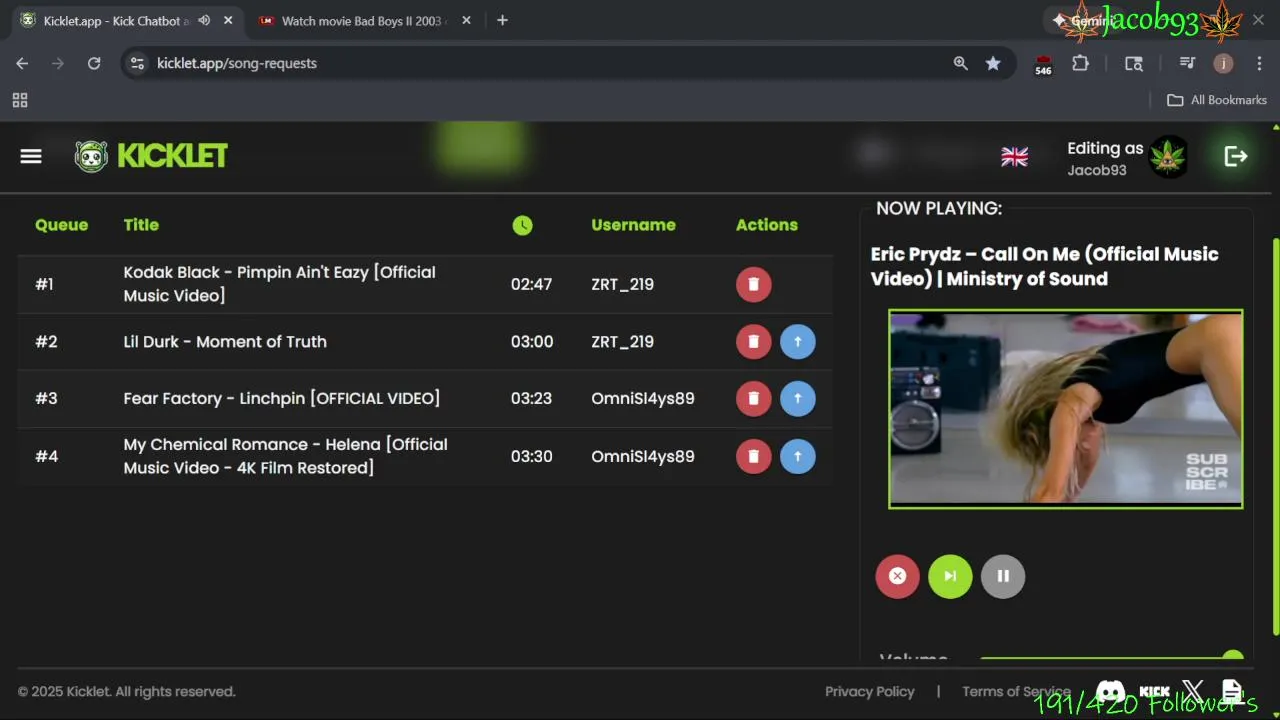Open the Extensions puzzle icon

[x=1080, y=63]
